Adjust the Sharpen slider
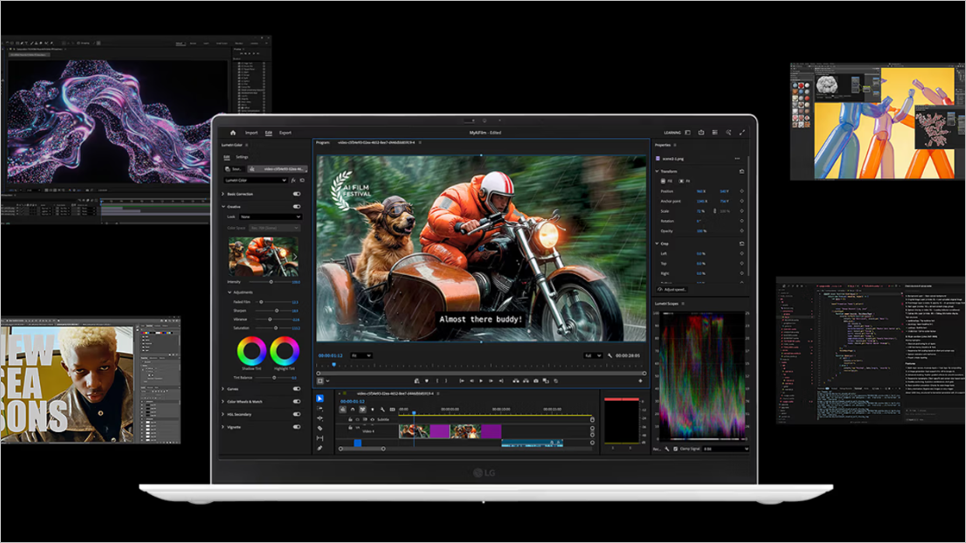This screenshot has width=966, height=543. (x=277, y=311)
